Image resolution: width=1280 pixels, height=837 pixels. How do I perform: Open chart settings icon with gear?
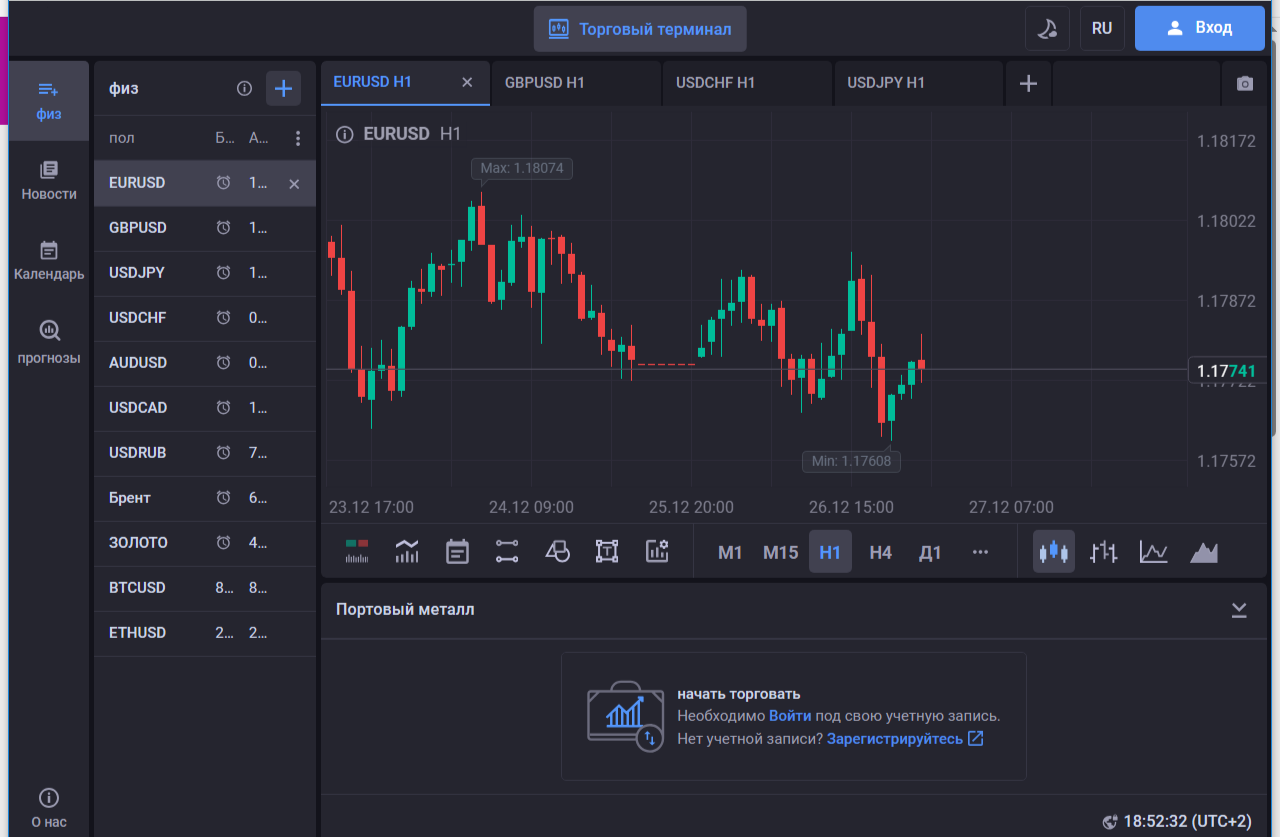point(657,552)
